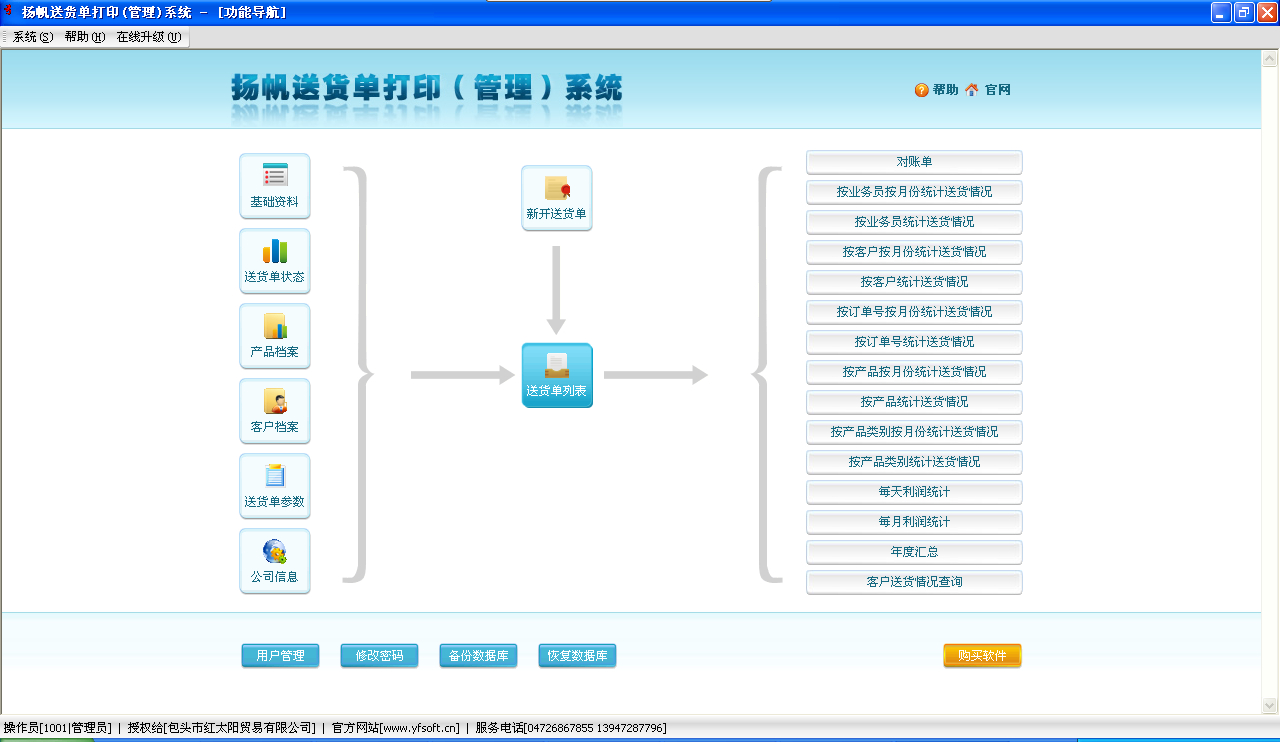Click the app icon in title bar
Screen dimensions: 1280x742
pyautogui.click(x=9, y=12)
